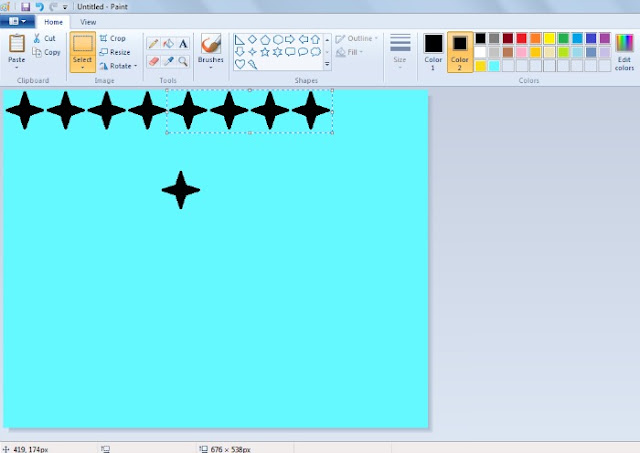Select the lightning bolt shape
Screen dimensions: 640x453
[253, 64]
